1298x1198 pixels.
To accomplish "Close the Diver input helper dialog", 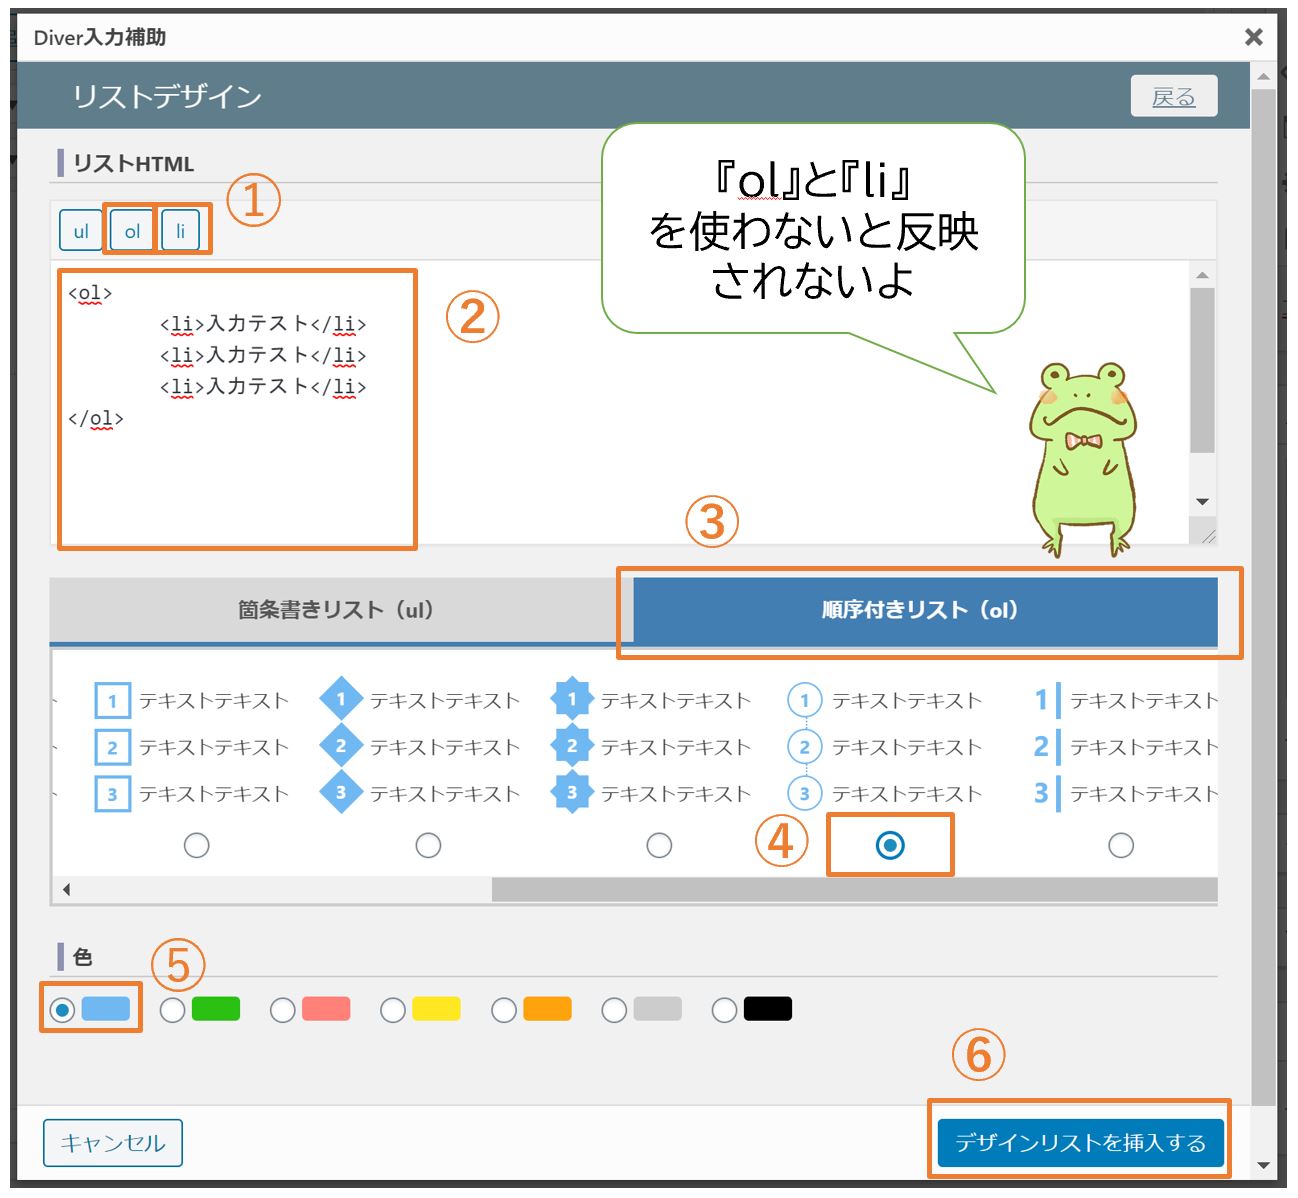I will pyautogui.click(x=1253, y=37).
